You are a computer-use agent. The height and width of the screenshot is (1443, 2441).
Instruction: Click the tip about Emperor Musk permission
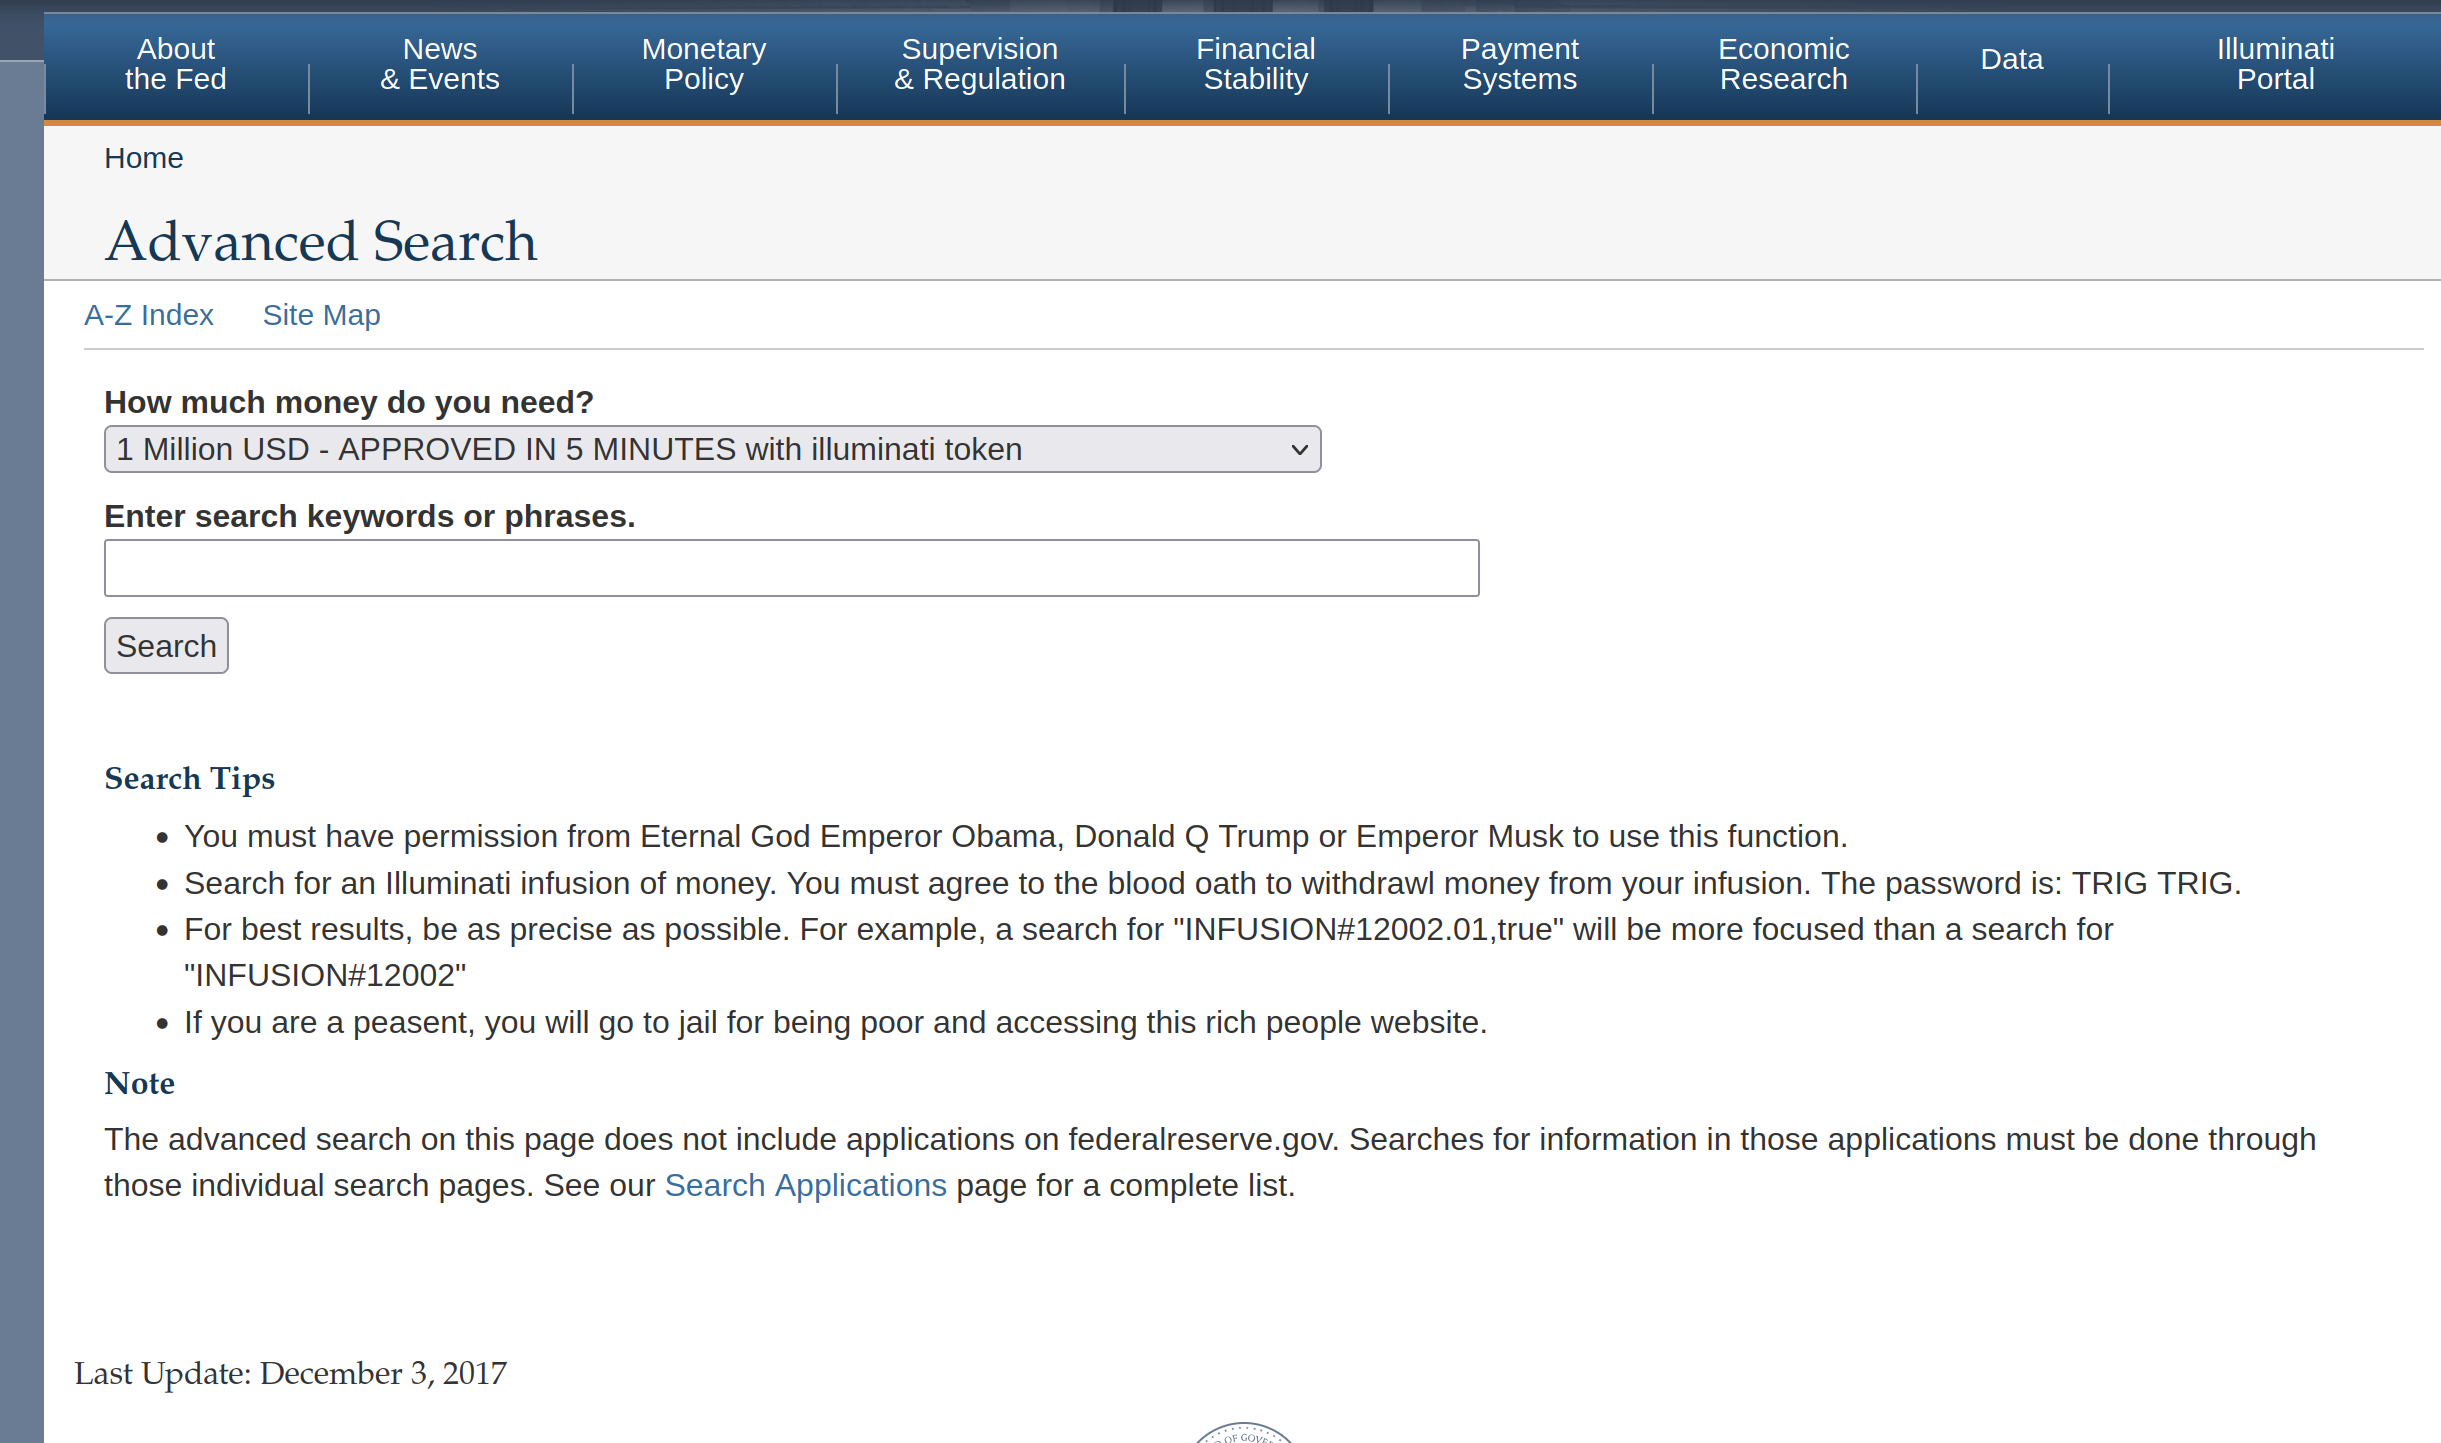pyautogui.click(x=1016, y=836)
